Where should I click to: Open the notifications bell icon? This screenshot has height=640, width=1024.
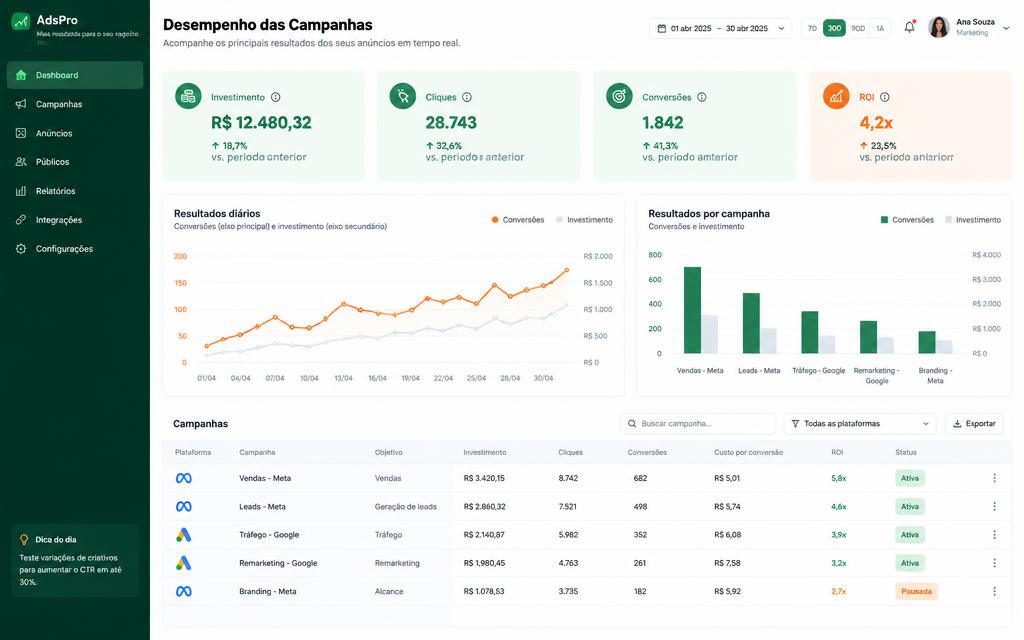coord(909,27)
